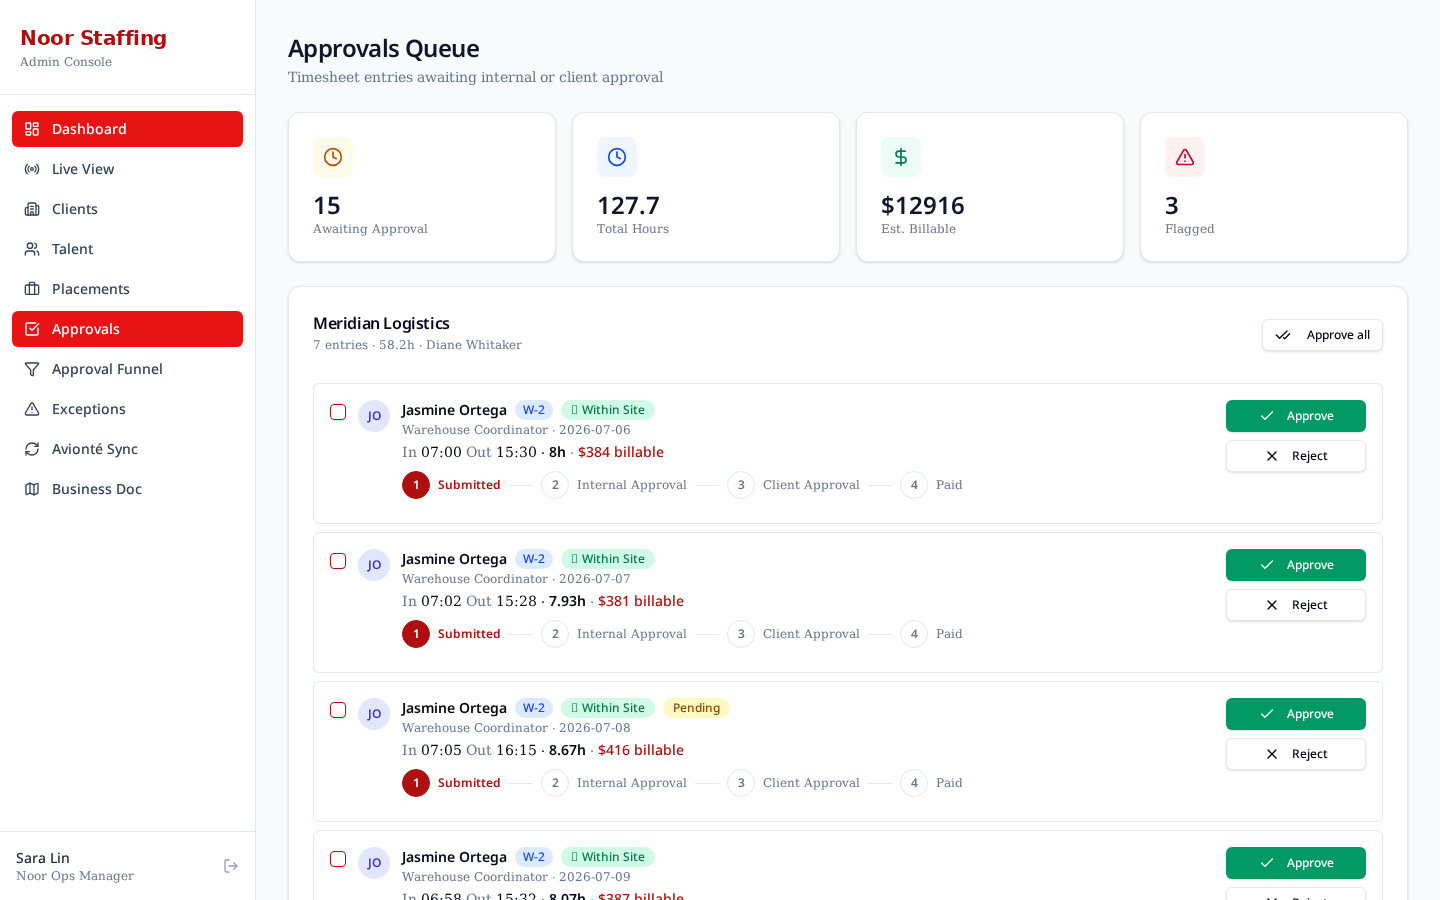The image size is (1440, 900).
Task: Click Within Site badge on 2026-07-06 entry
Action: tap(608, 410)
